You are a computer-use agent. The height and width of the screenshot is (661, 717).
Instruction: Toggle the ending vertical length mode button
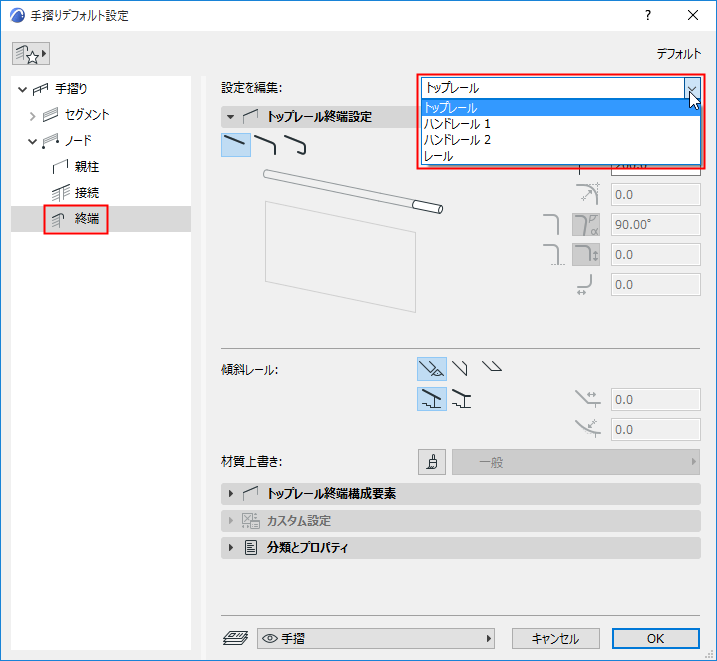(586, 255)
